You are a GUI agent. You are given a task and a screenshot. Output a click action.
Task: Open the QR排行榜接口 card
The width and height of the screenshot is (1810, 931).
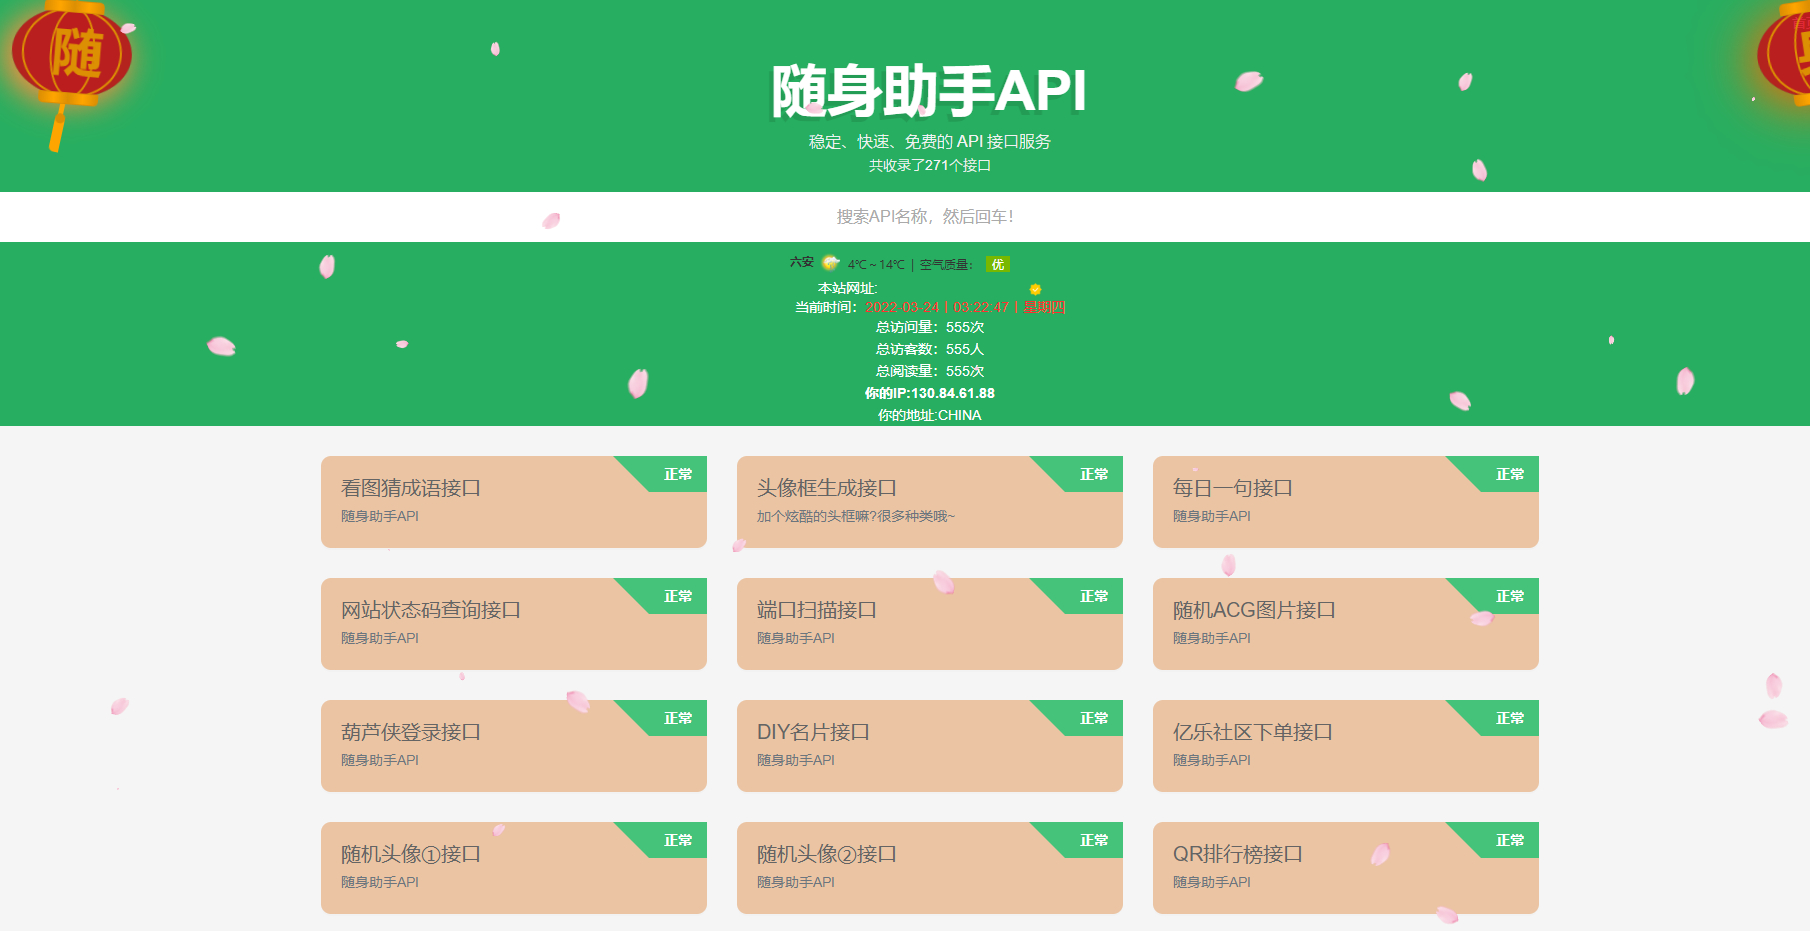coord(1346,867)
